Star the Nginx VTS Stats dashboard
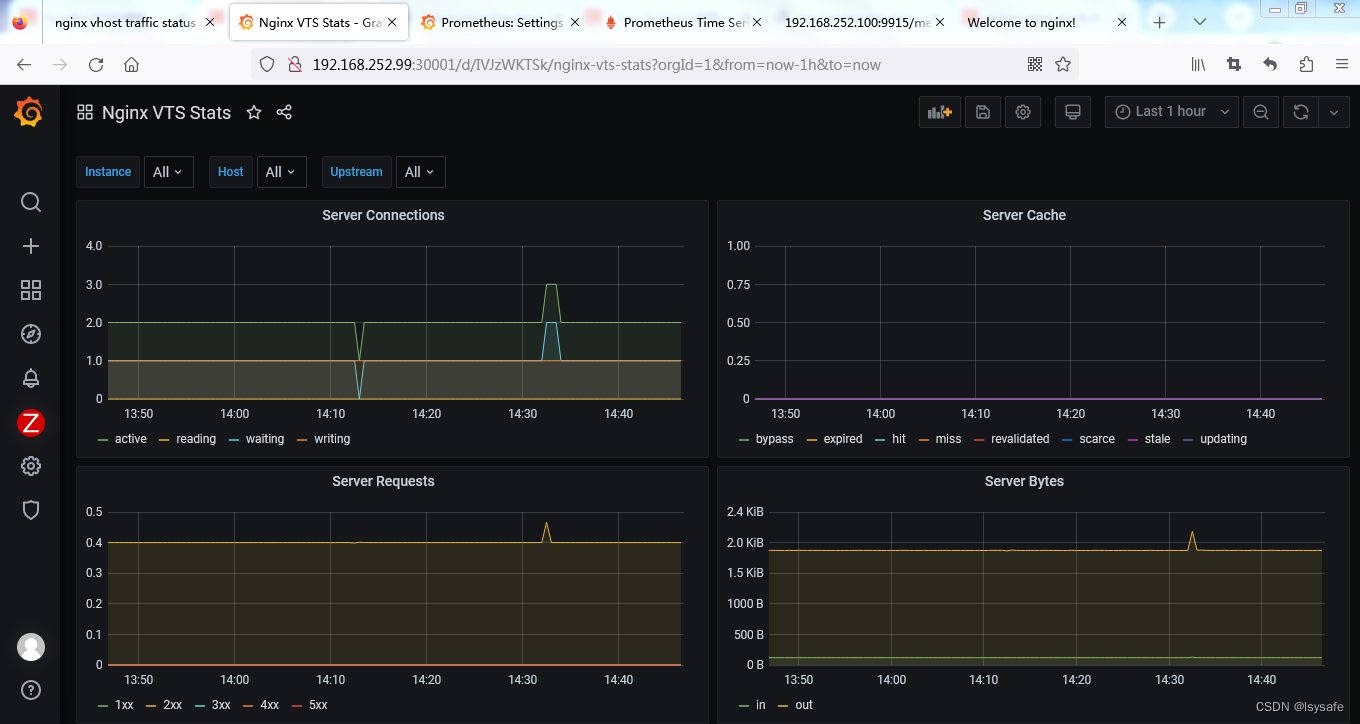Image resolution: width=1360 pixels, height=724 pixels. pyautogui.click(x=254, y=113)
